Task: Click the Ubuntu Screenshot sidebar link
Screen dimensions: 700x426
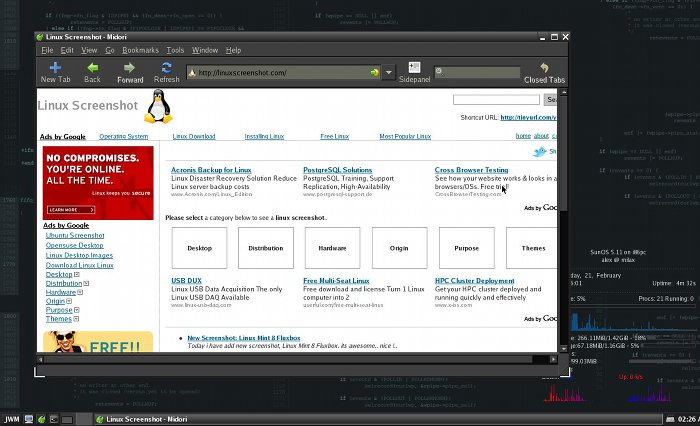Action: coord(75,235)
